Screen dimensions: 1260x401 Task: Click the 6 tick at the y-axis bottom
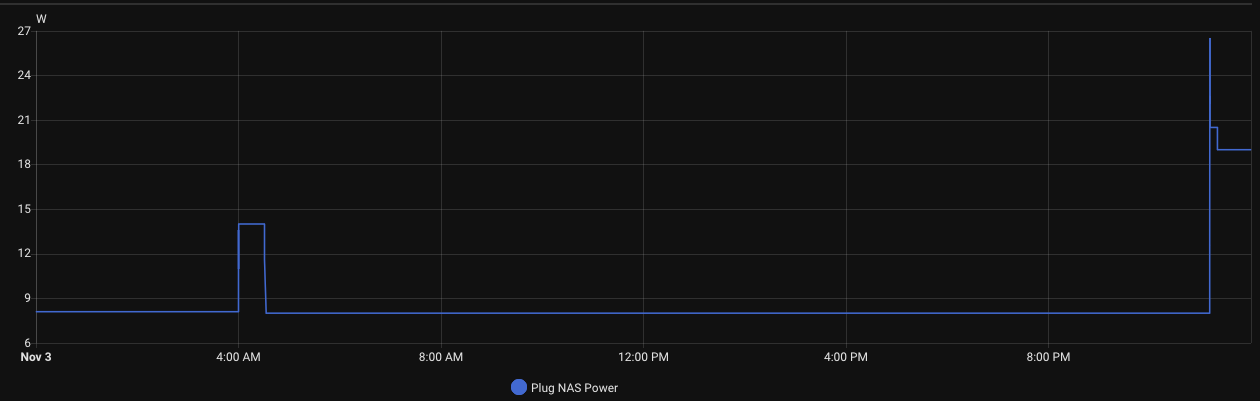[x=28, y=343]
